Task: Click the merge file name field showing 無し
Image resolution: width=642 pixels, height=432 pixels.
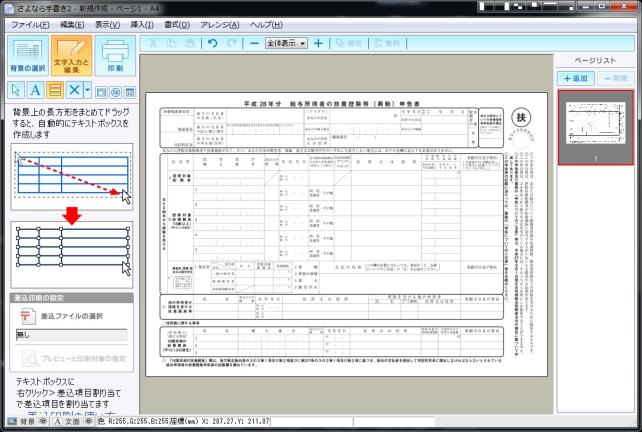Action: [x=72, y=335]
